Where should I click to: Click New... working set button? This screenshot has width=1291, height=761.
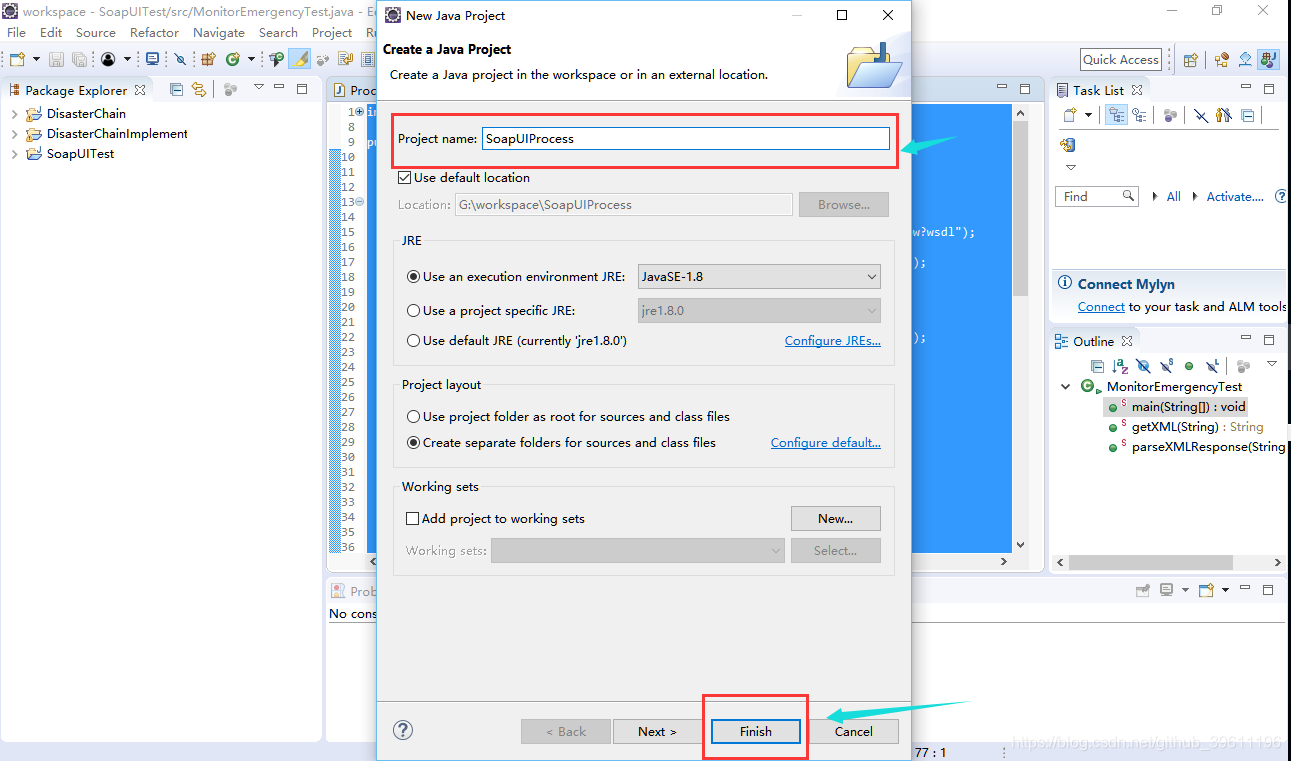pyautogui.click(x=836, y=518)
